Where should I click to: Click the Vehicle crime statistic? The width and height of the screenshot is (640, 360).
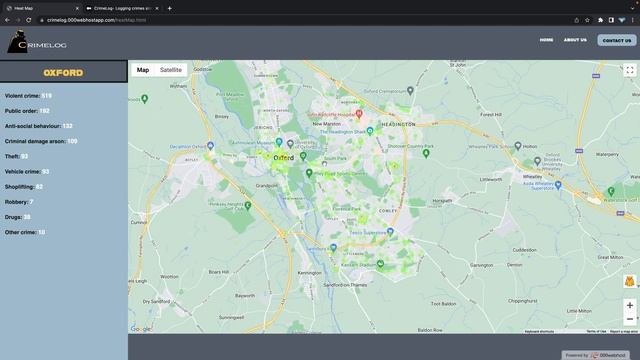click(x=27, y=172)
